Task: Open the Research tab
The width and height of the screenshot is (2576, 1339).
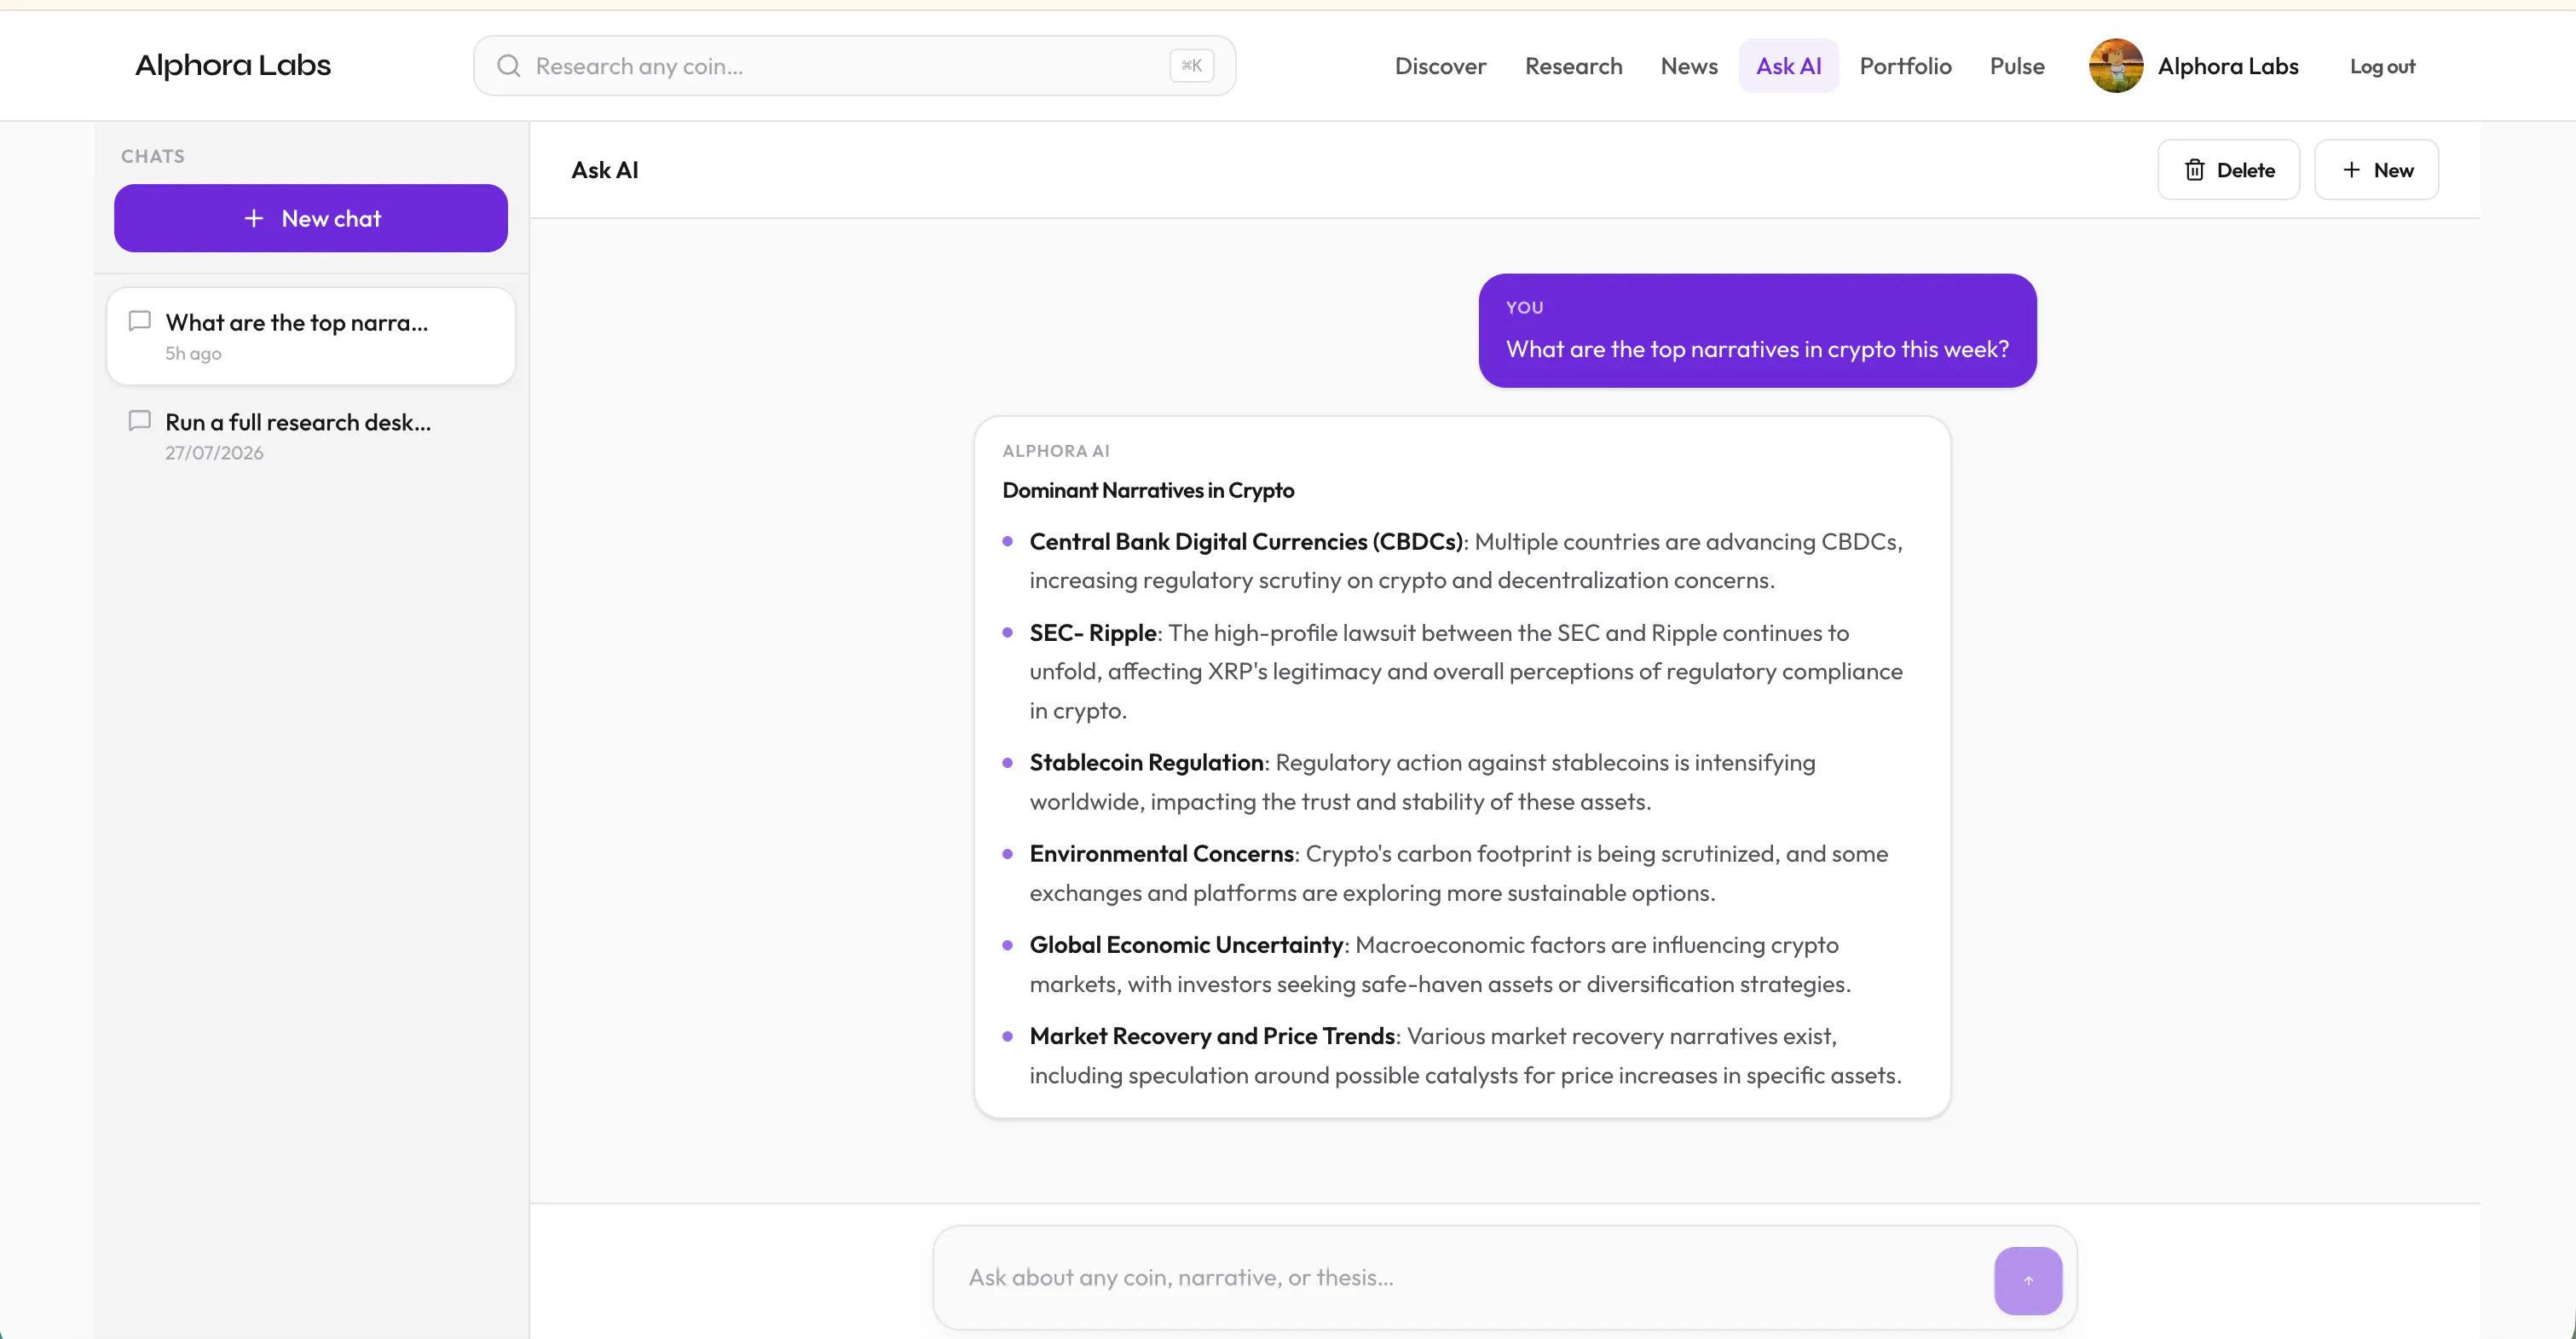Action: [1573, 66]
